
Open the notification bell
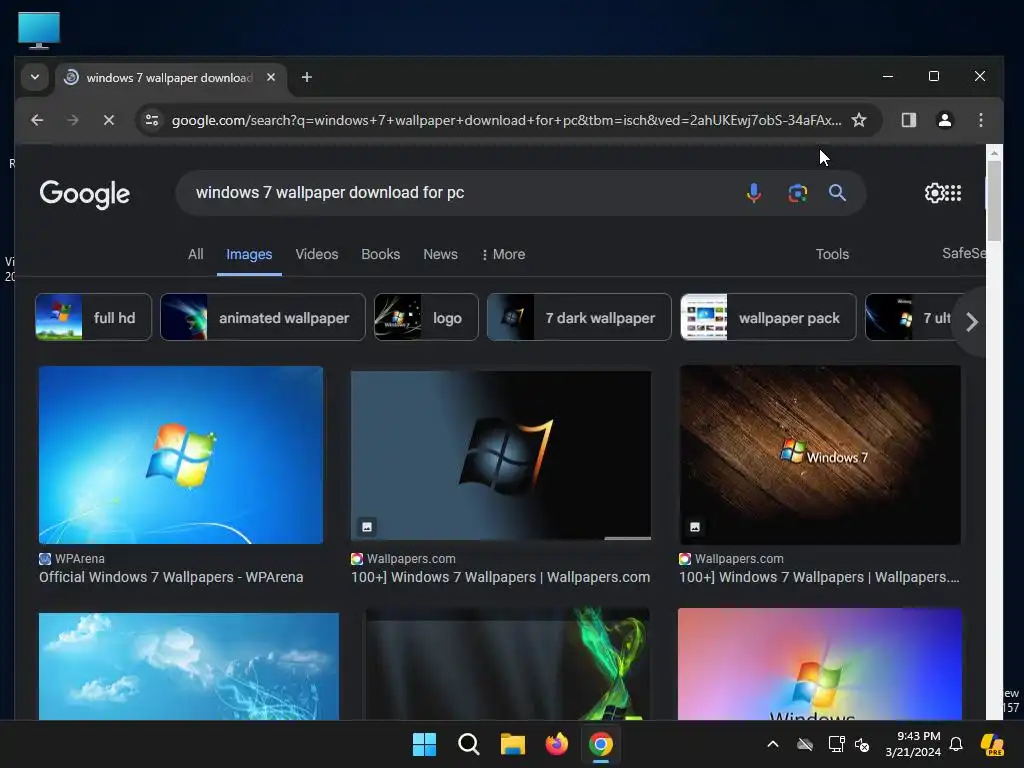[x=956, y=744]
